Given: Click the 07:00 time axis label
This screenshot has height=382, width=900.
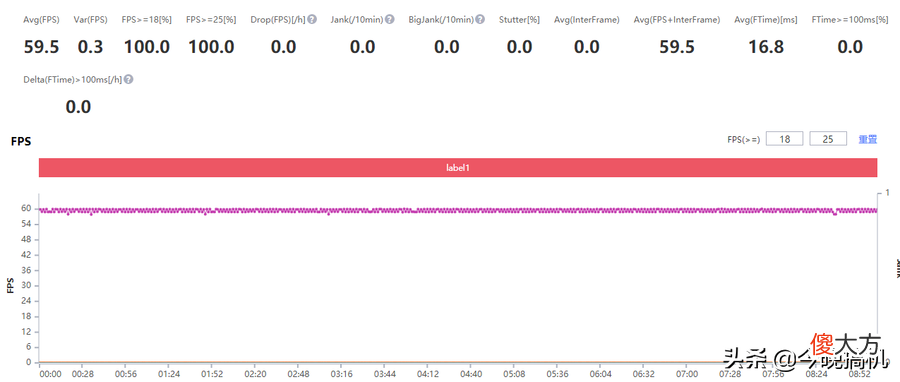Looking at the screenshot, I should pyautogui.click(x=686, y=374).
